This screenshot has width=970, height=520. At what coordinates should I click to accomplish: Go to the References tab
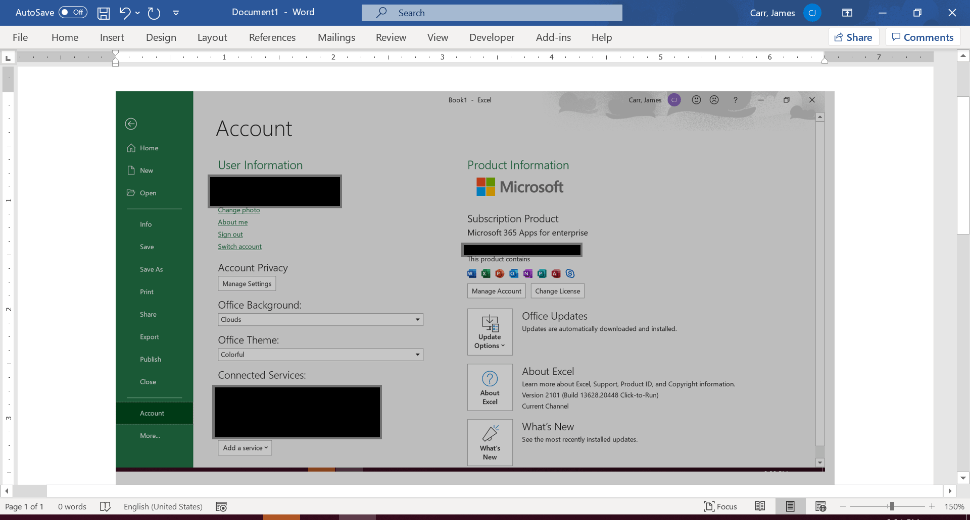click(x=272, y=37)
